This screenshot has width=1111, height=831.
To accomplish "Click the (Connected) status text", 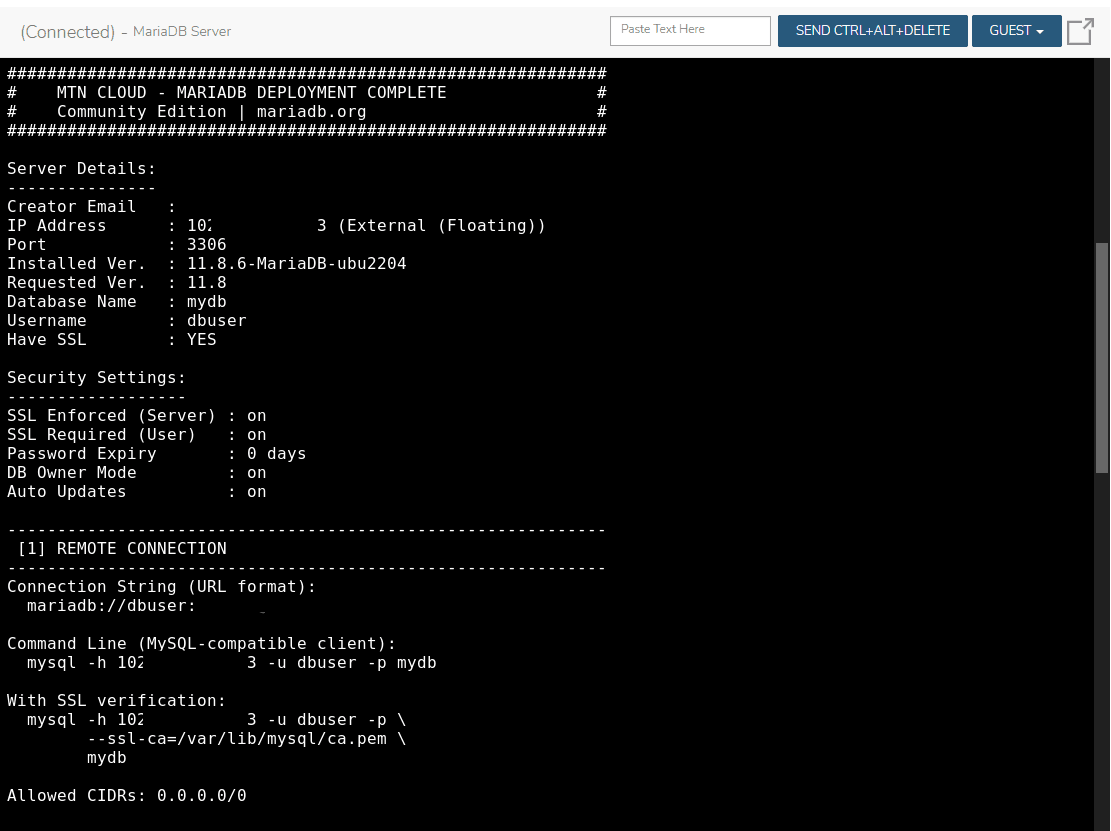I will click(x=67, y=32).
